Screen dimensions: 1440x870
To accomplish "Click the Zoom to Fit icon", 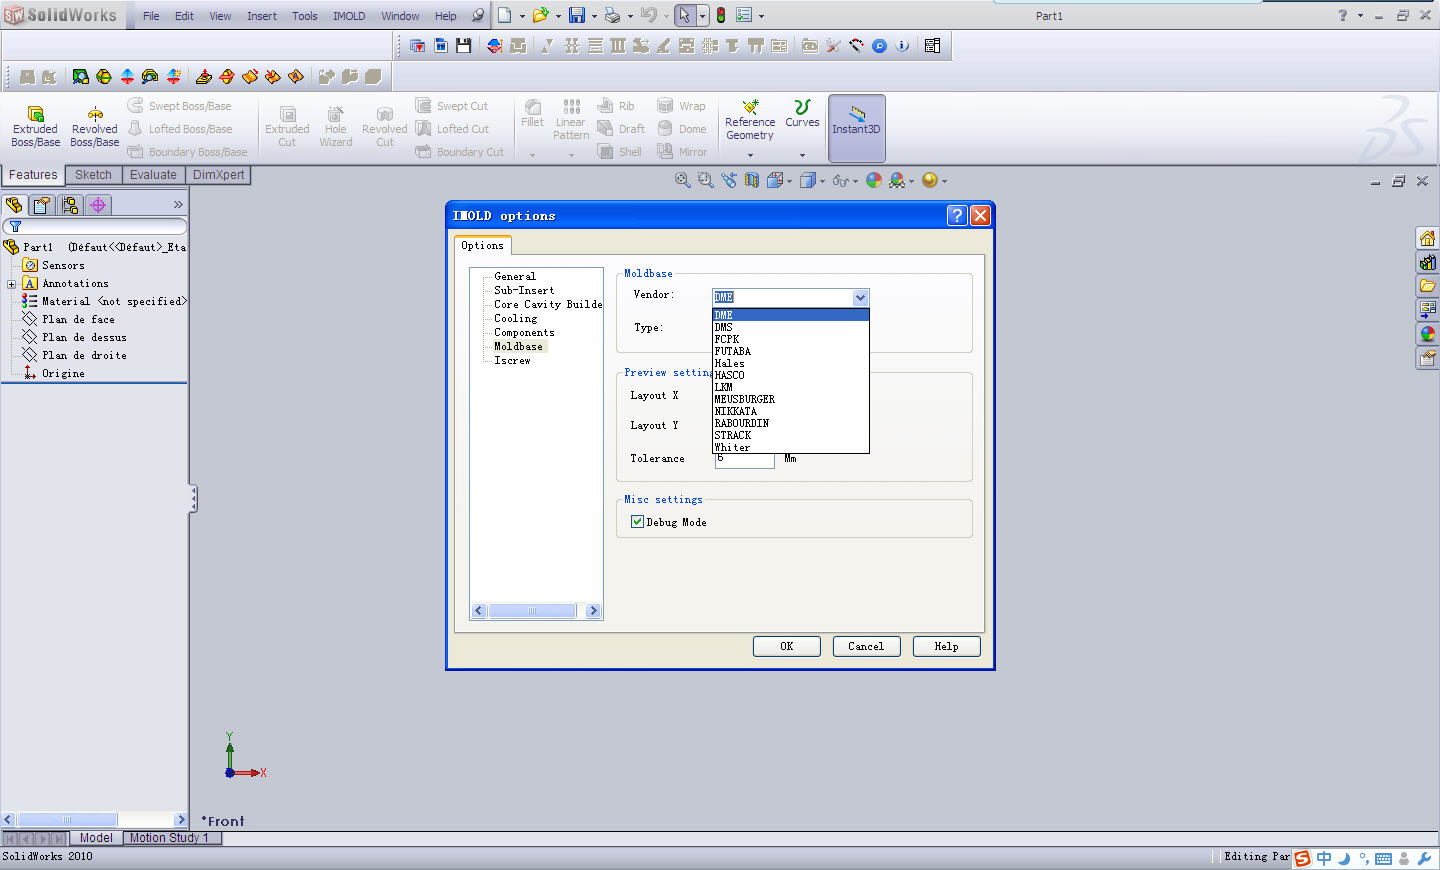I will click(682, 180).
